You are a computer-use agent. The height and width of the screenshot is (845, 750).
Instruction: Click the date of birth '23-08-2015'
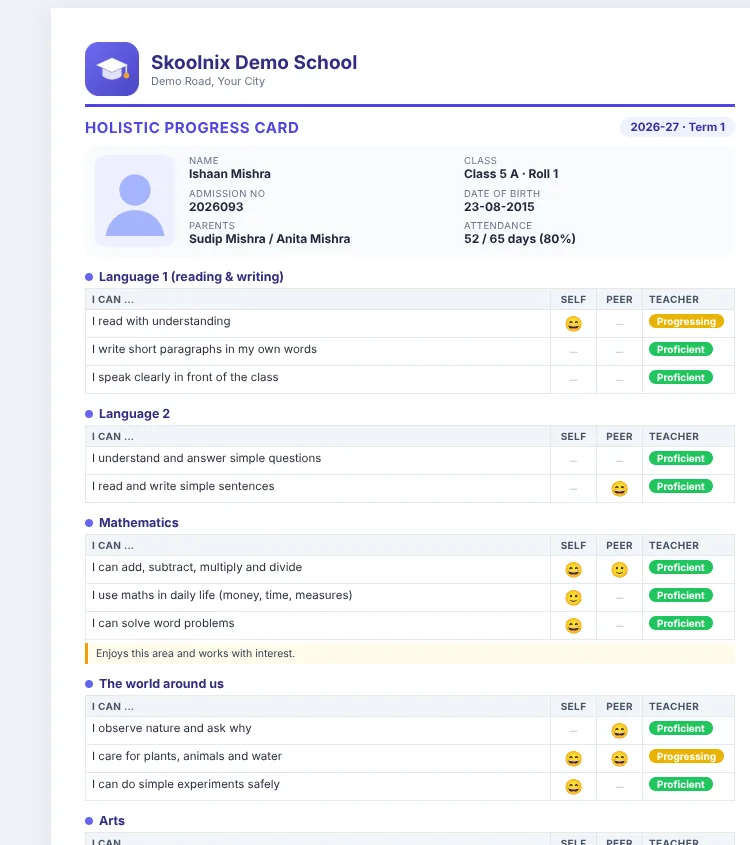(499, 207)
